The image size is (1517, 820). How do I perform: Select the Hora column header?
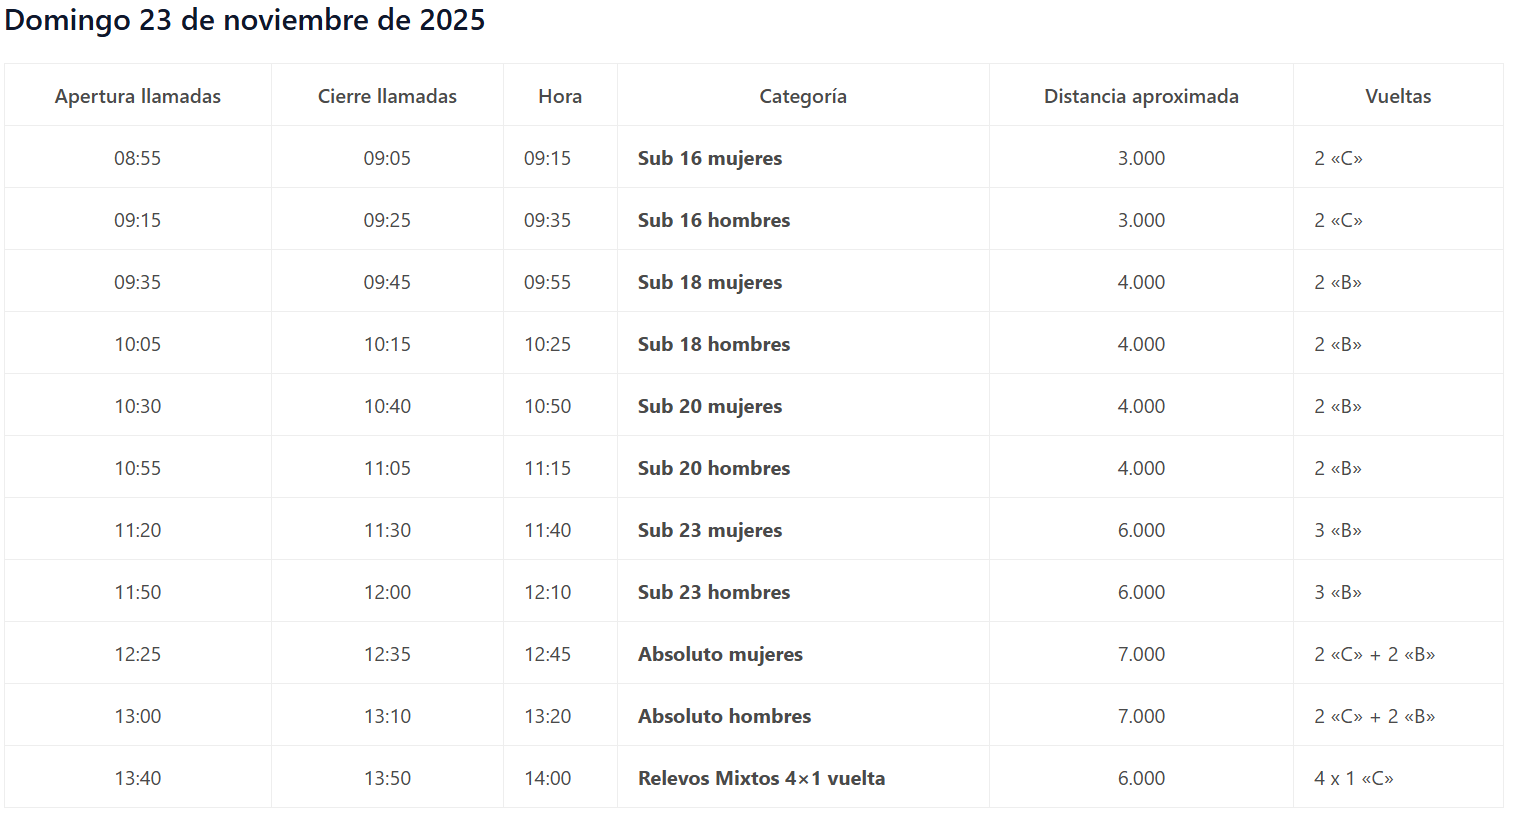560,97
